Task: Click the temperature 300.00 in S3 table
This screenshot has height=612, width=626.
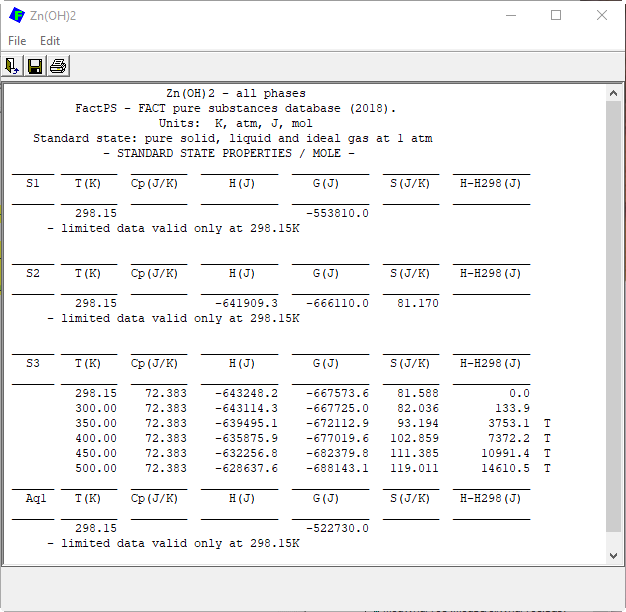Action: pos(96,408)
